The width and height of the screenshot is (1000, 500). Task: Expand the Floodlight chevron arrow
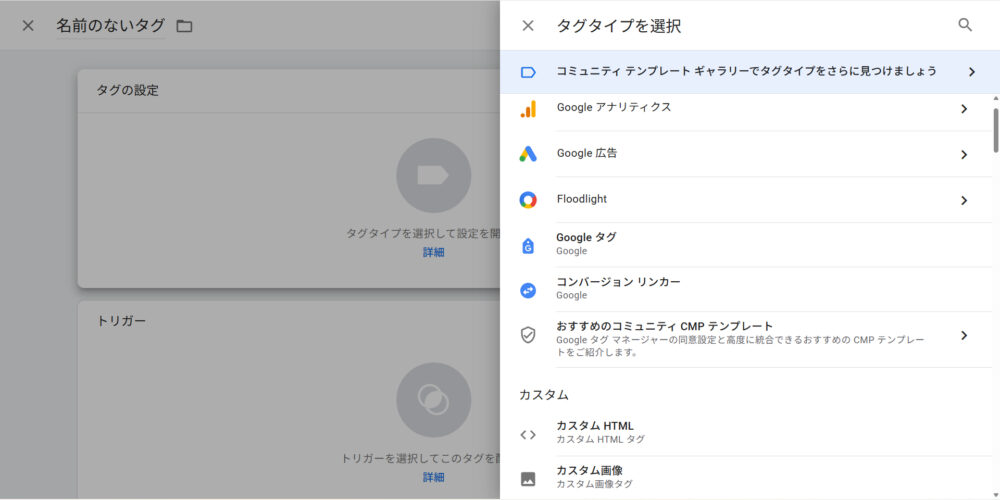pyautogui.click(x=964, y=200)
